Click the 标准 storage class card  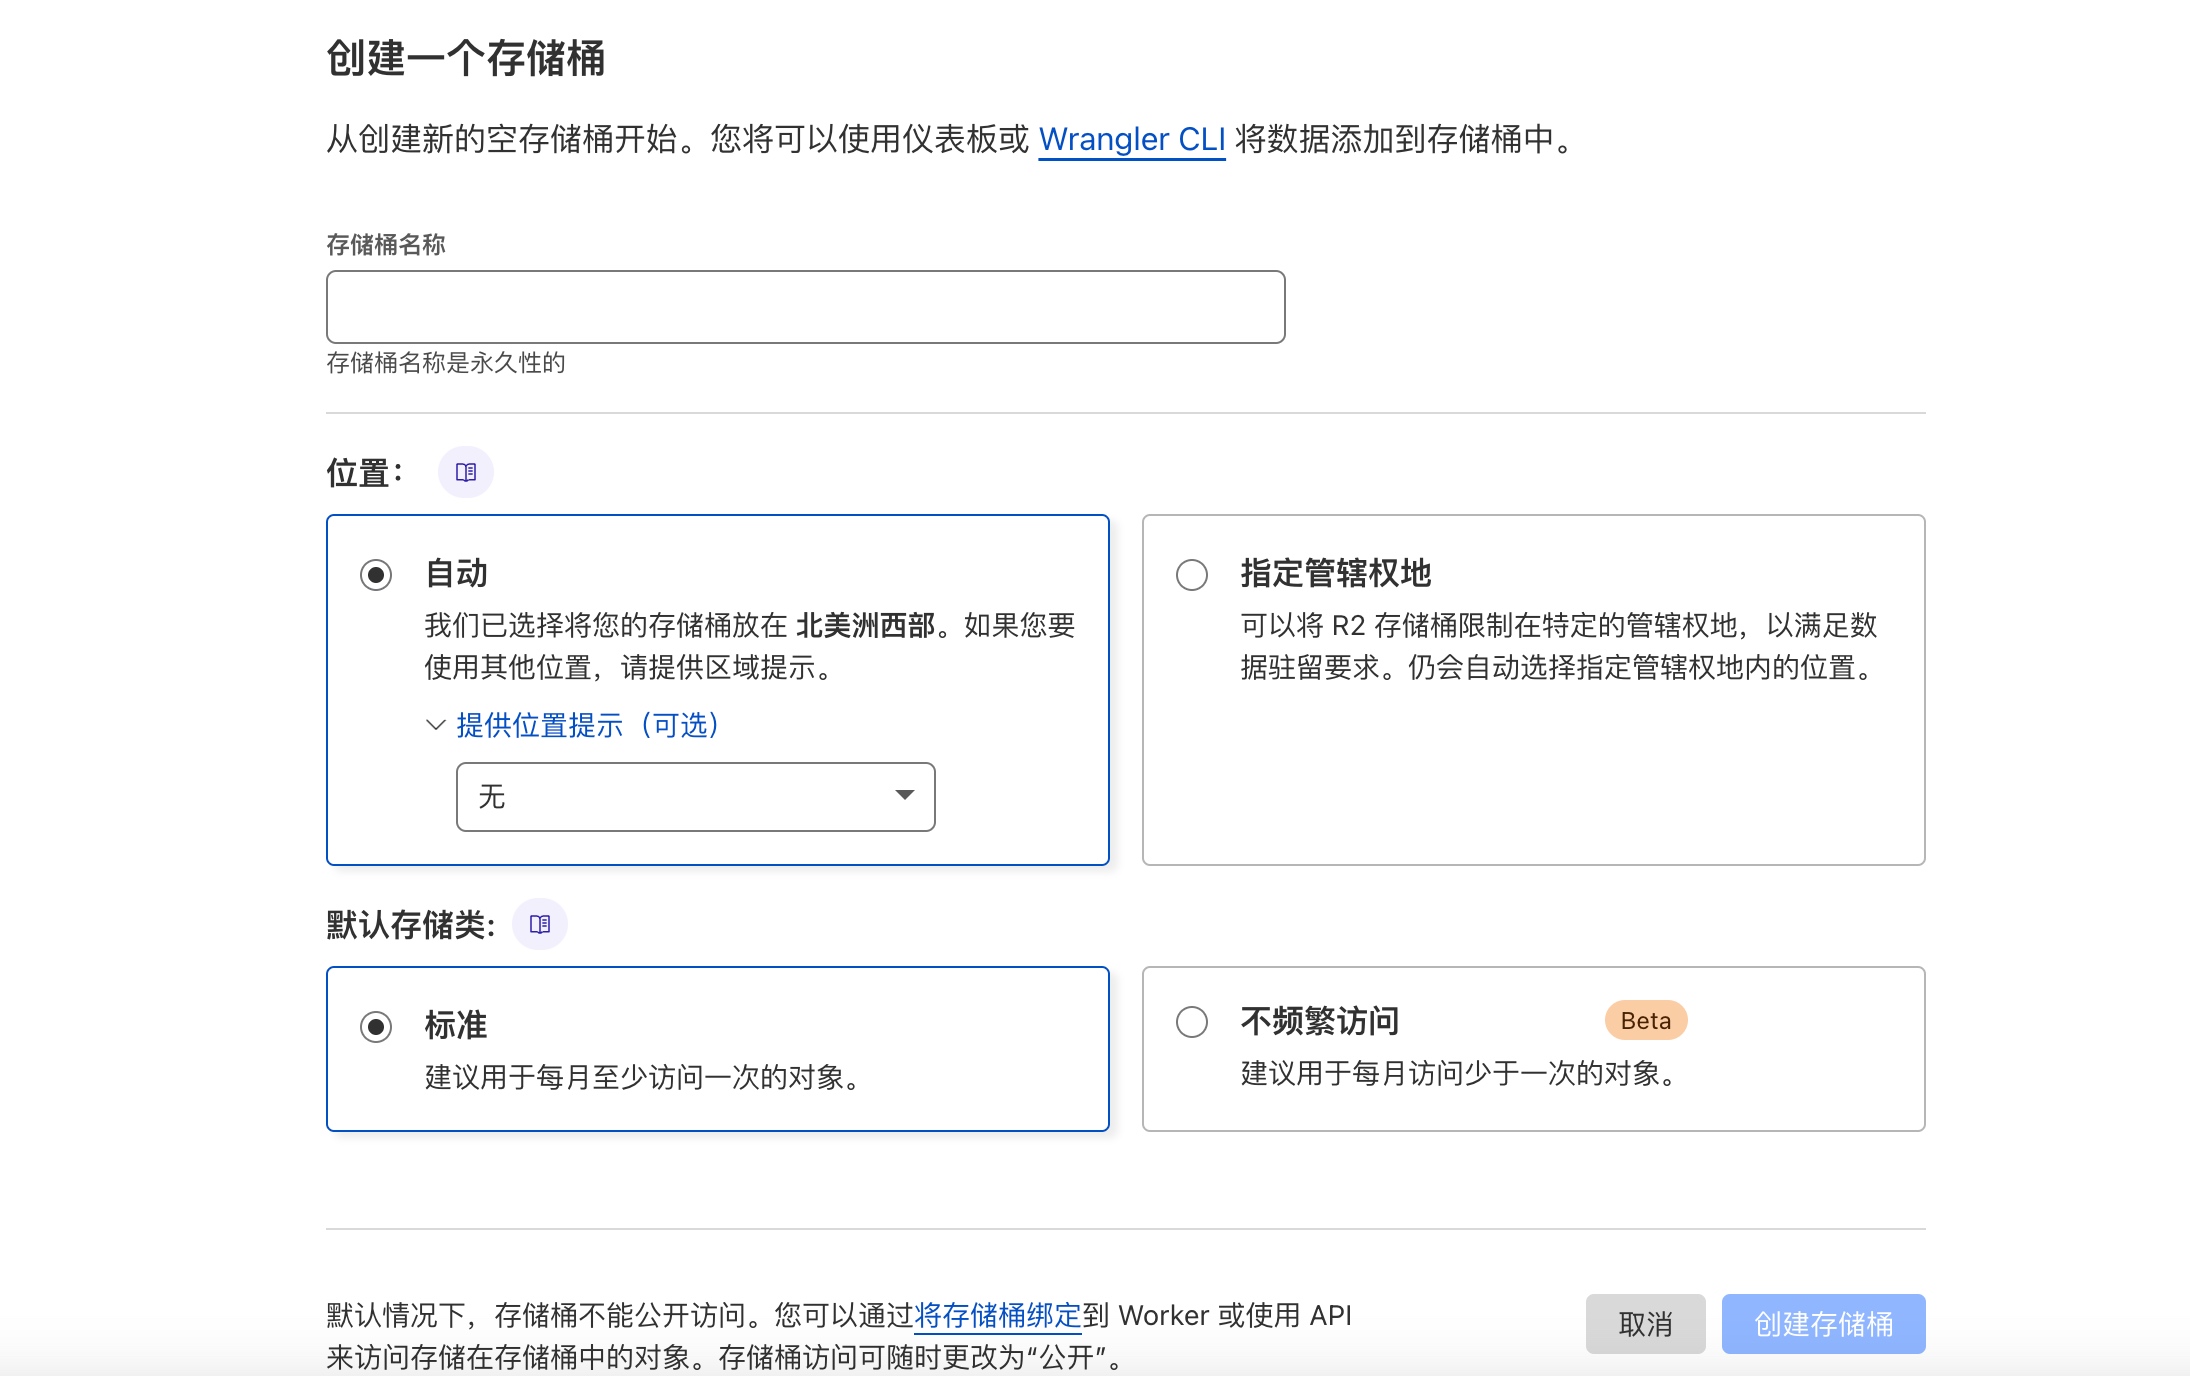point(716,1049)
